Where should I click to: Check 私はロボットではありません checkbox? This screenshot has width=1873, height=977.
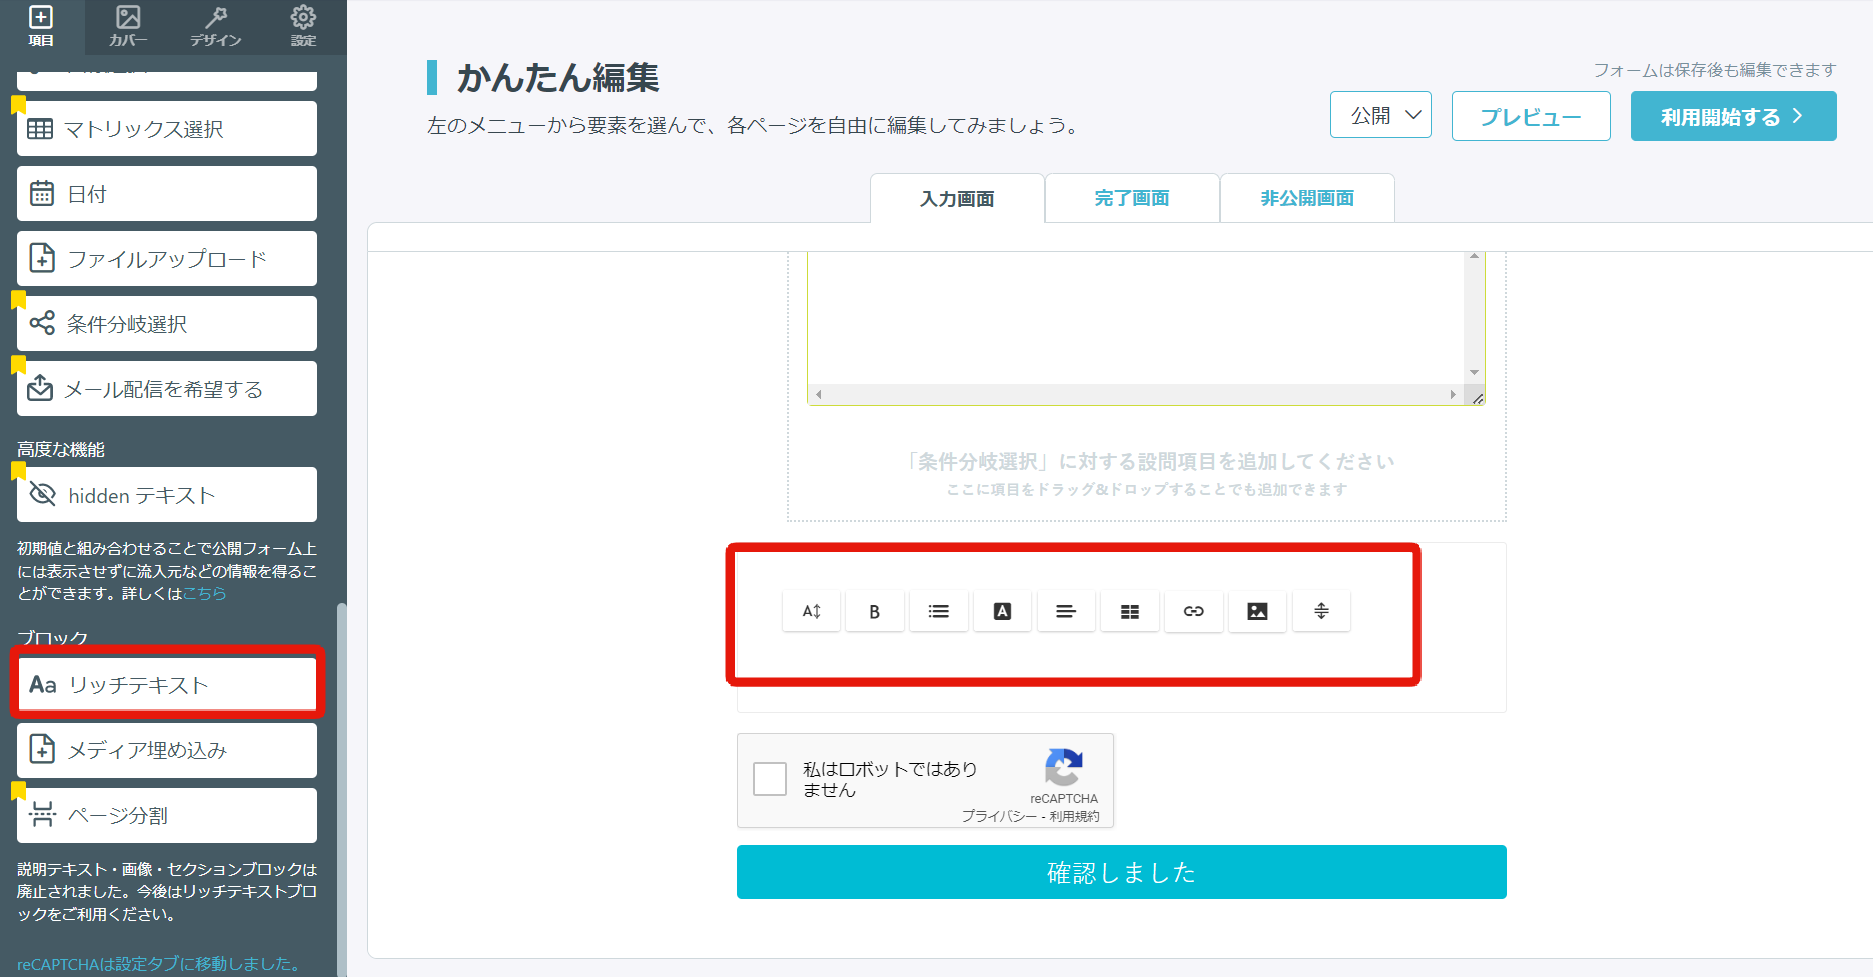[770, 779]
